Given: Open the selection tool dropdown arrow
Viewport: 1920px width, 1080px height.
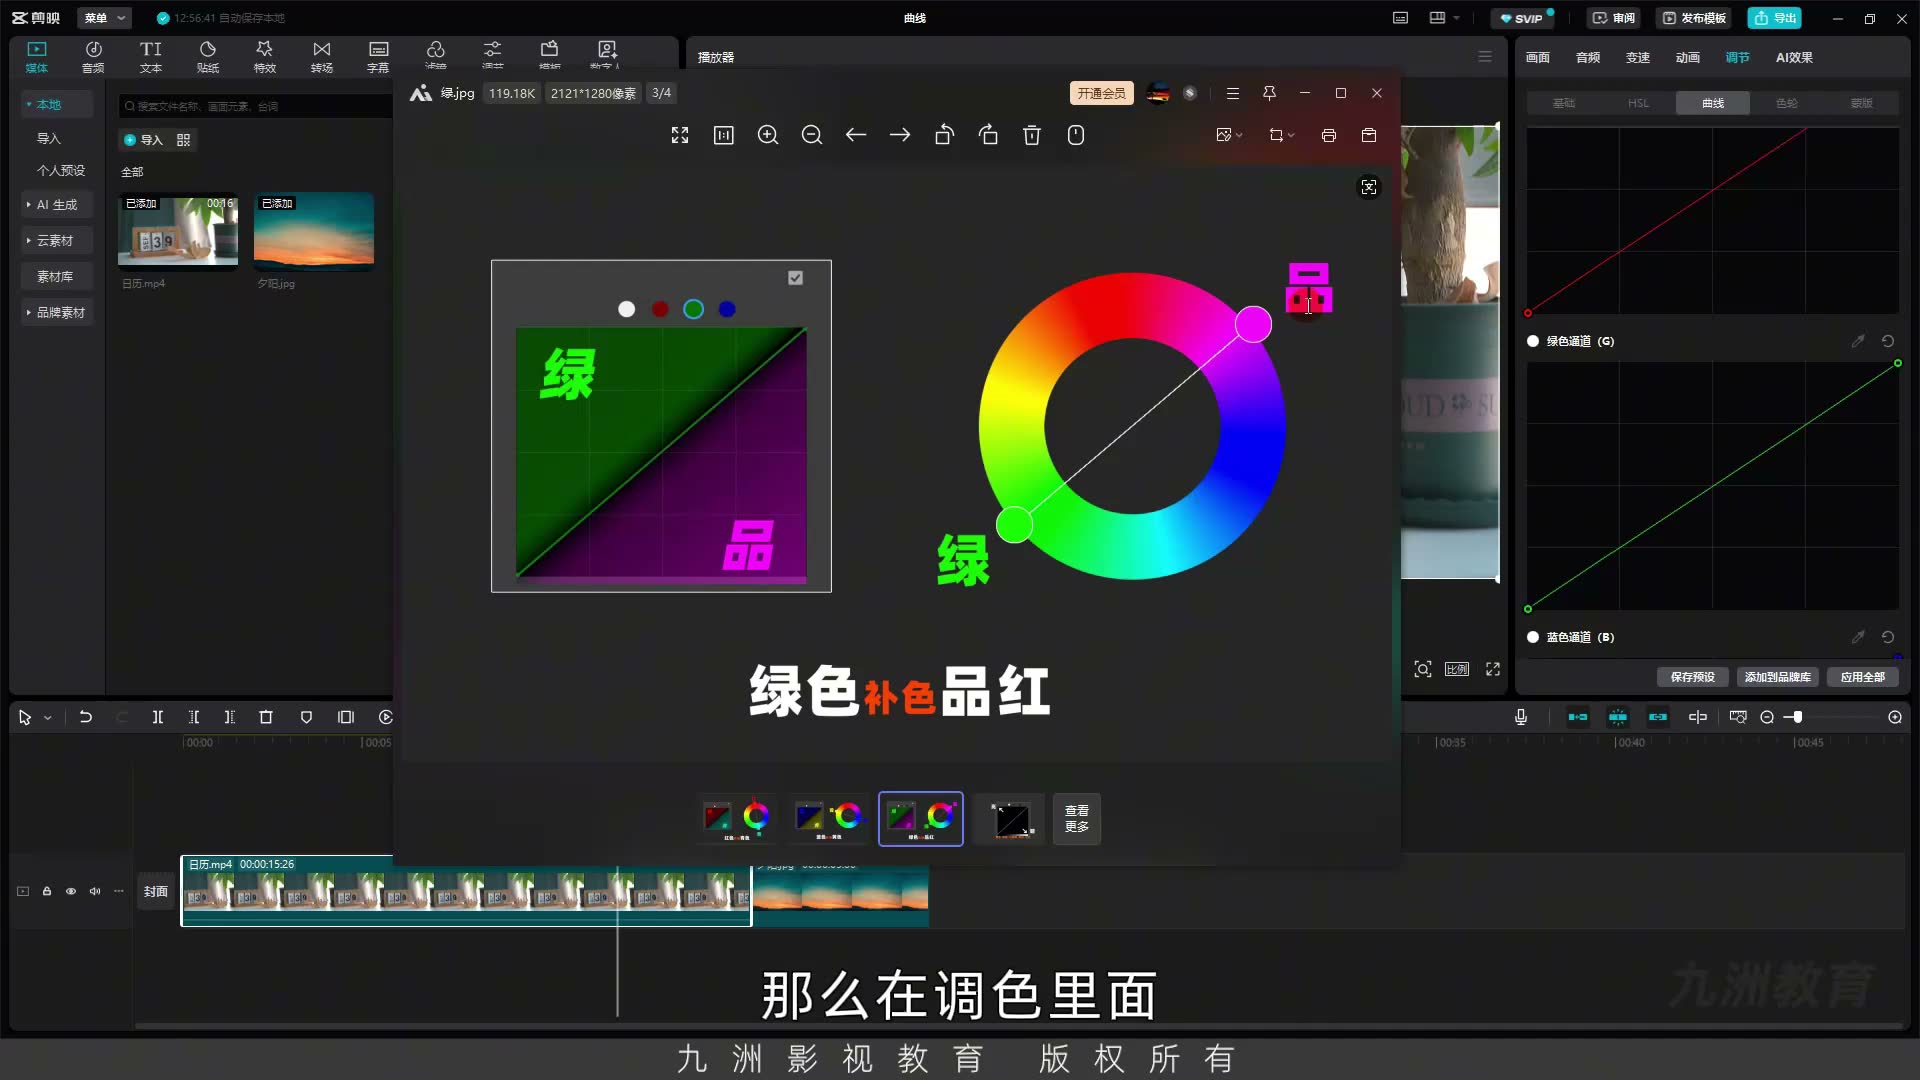Looking at the screenshot, I should pos(47,718).
